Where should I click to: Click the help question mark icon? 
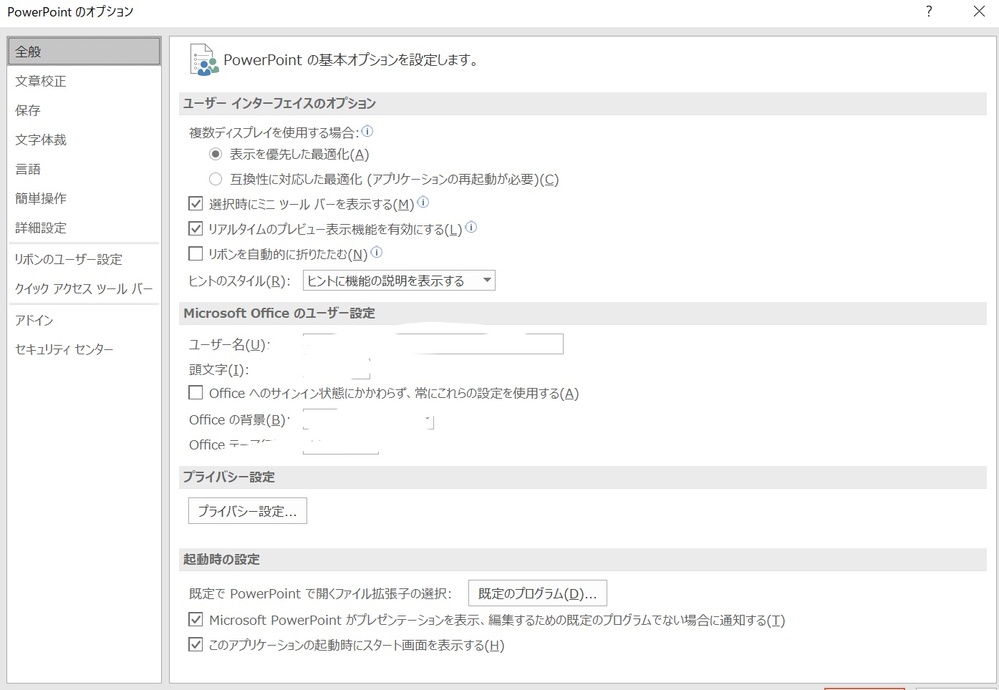click(929, 11)
